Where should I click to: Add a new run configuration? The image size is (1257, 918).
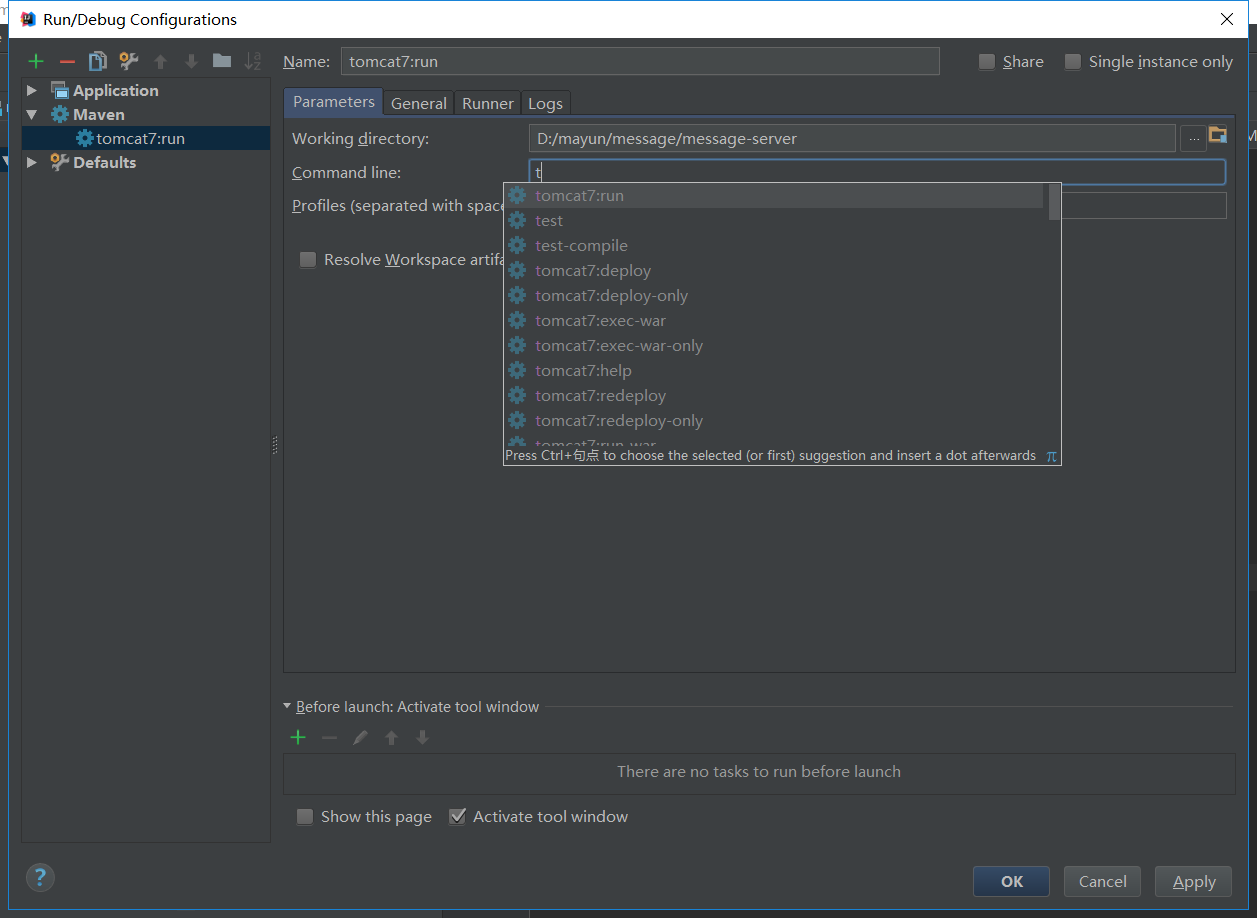coord(35,60)
